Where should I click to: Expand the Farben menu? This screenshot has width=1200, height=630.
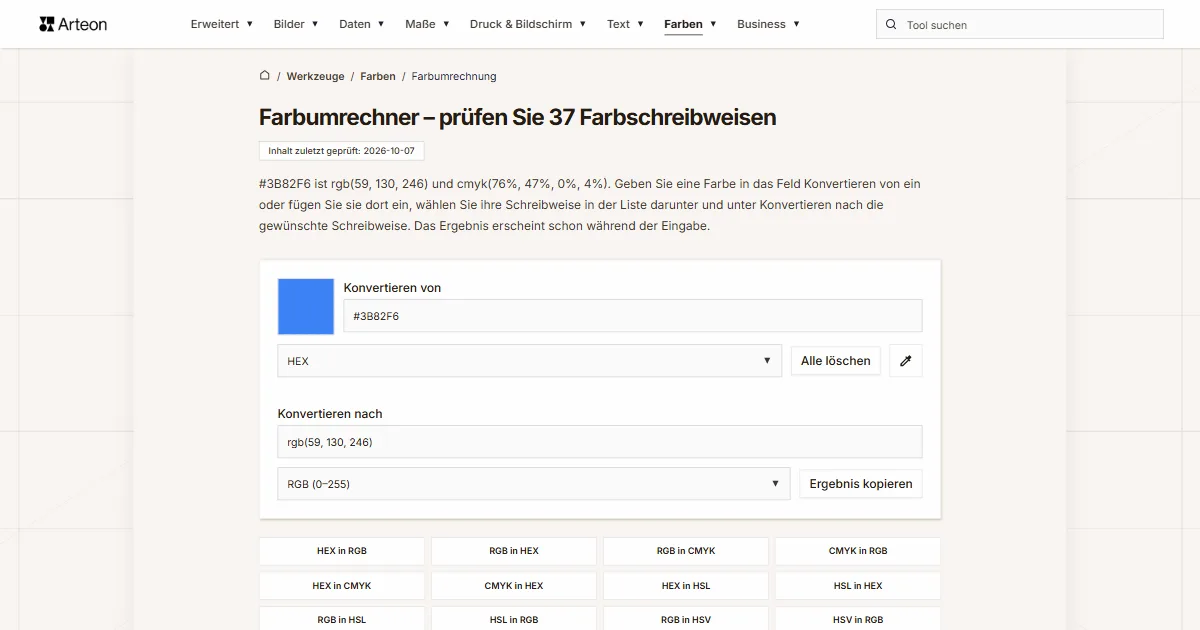point(690,24)
